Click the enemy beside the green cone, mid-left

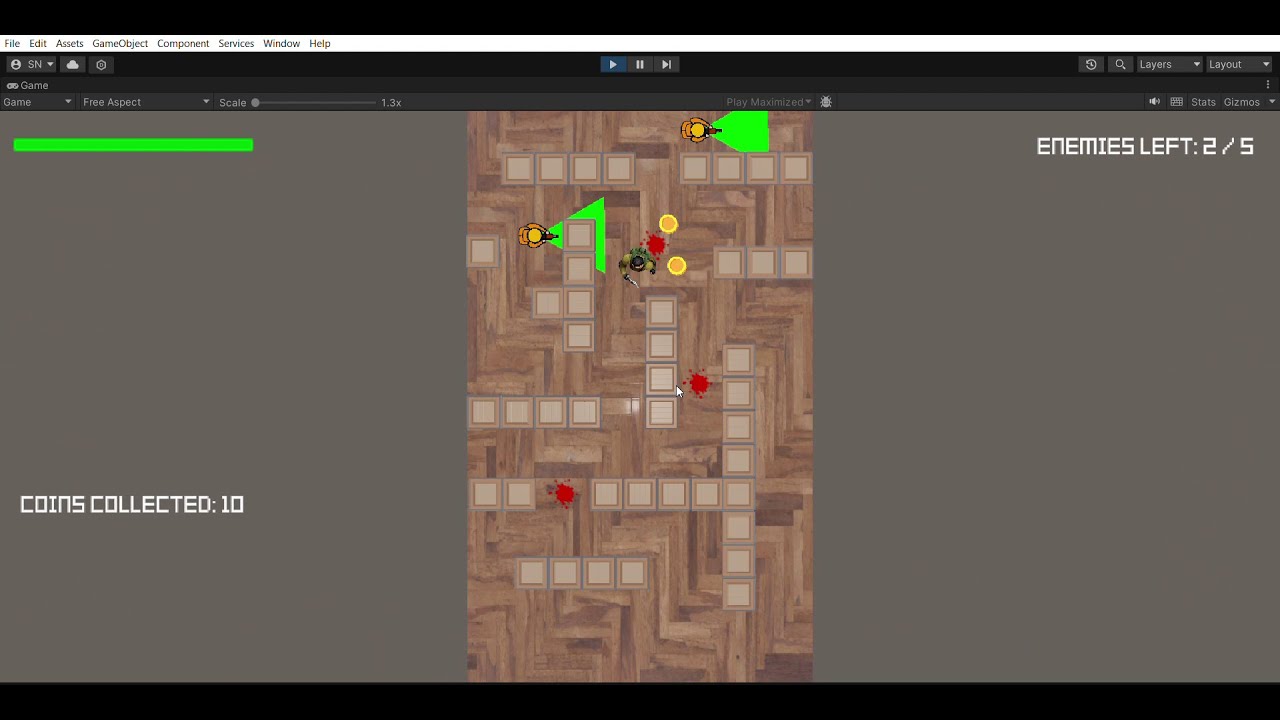click(537, 235)
